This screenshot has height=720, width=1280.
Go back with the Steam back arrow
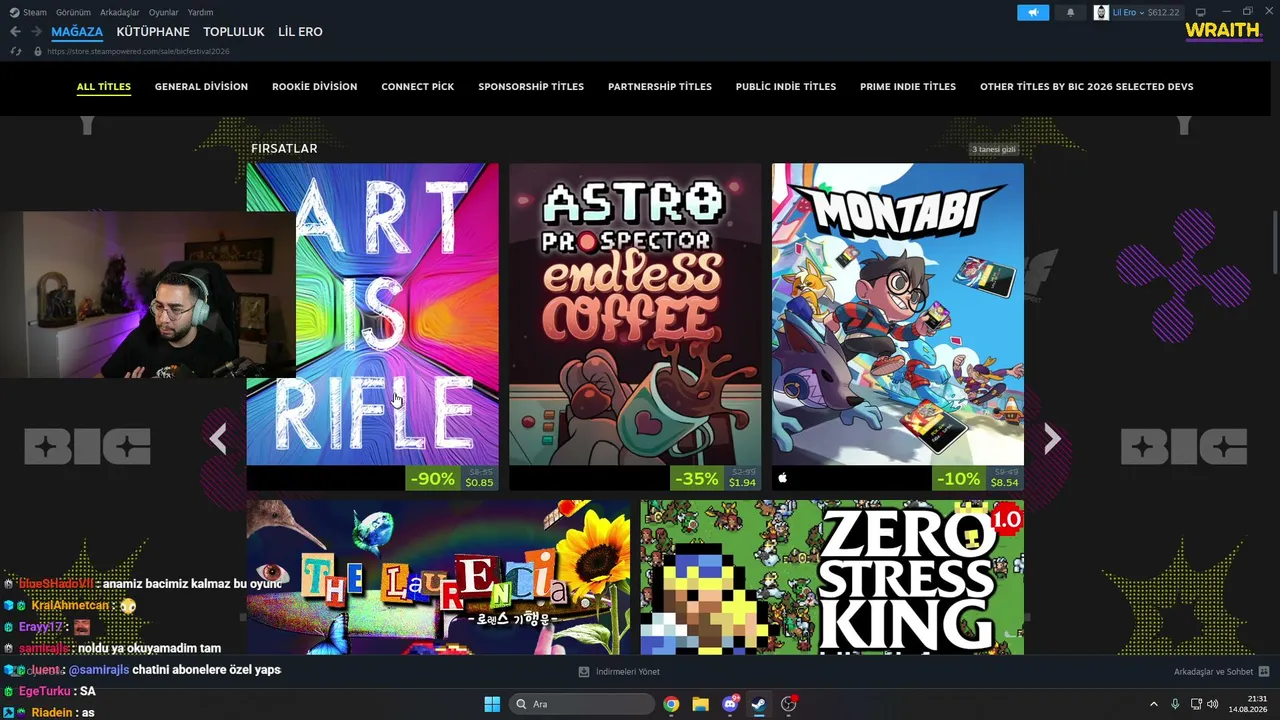pyautogui.click(x=15, y=32)
